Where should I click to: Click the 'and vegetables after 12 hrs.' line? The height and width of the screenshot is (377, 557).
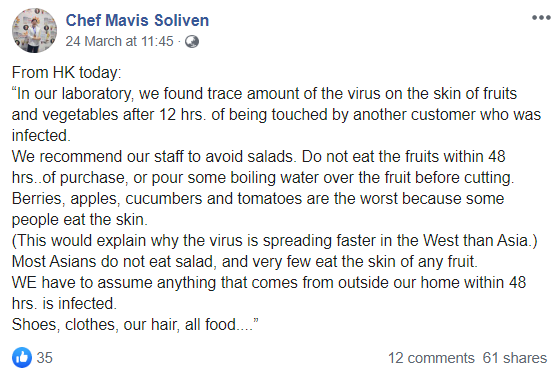[x=276, y=115]
